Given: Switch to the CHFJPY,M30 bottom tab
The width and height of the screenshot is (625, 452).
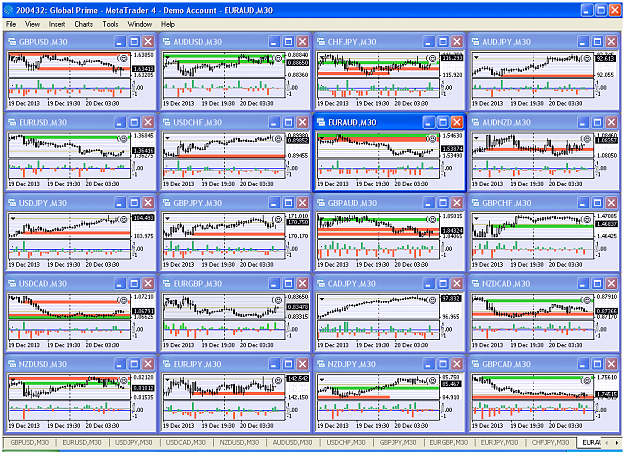Looking at the screenshot, I should click(x=550, y=442).
